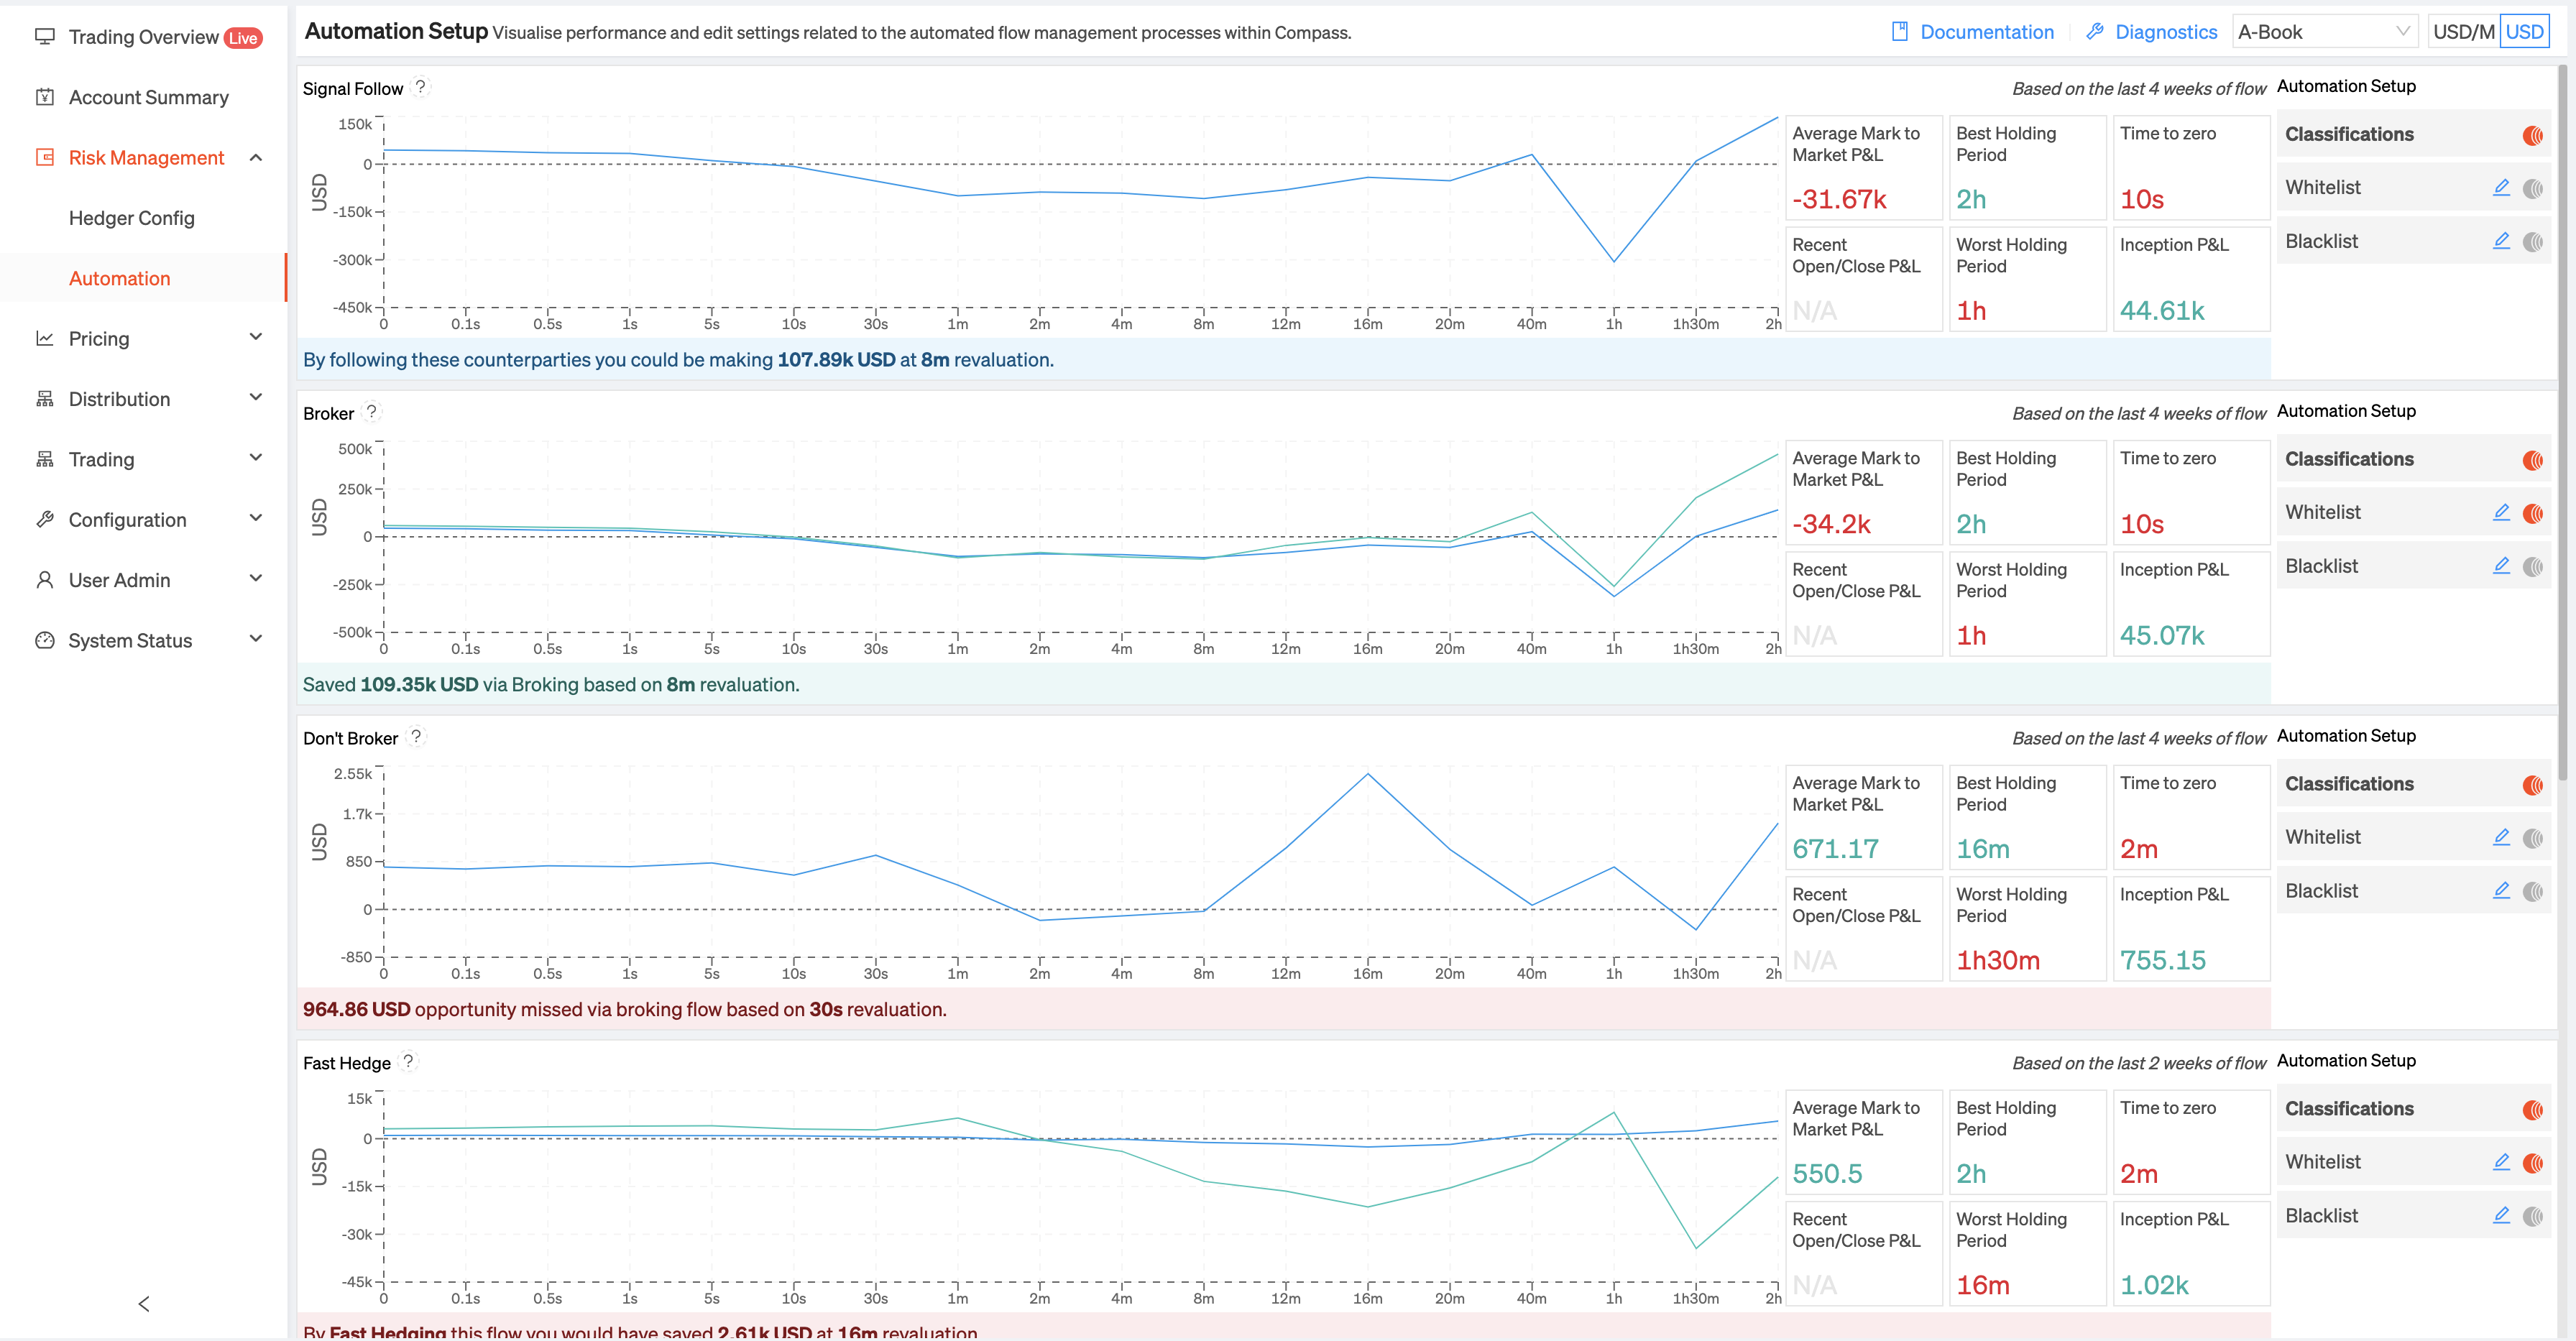The width and height of the screenshot is (2576, 1341).
Task: Toggle Broker Whitelist switch
Action: (x=2532, y=513)
